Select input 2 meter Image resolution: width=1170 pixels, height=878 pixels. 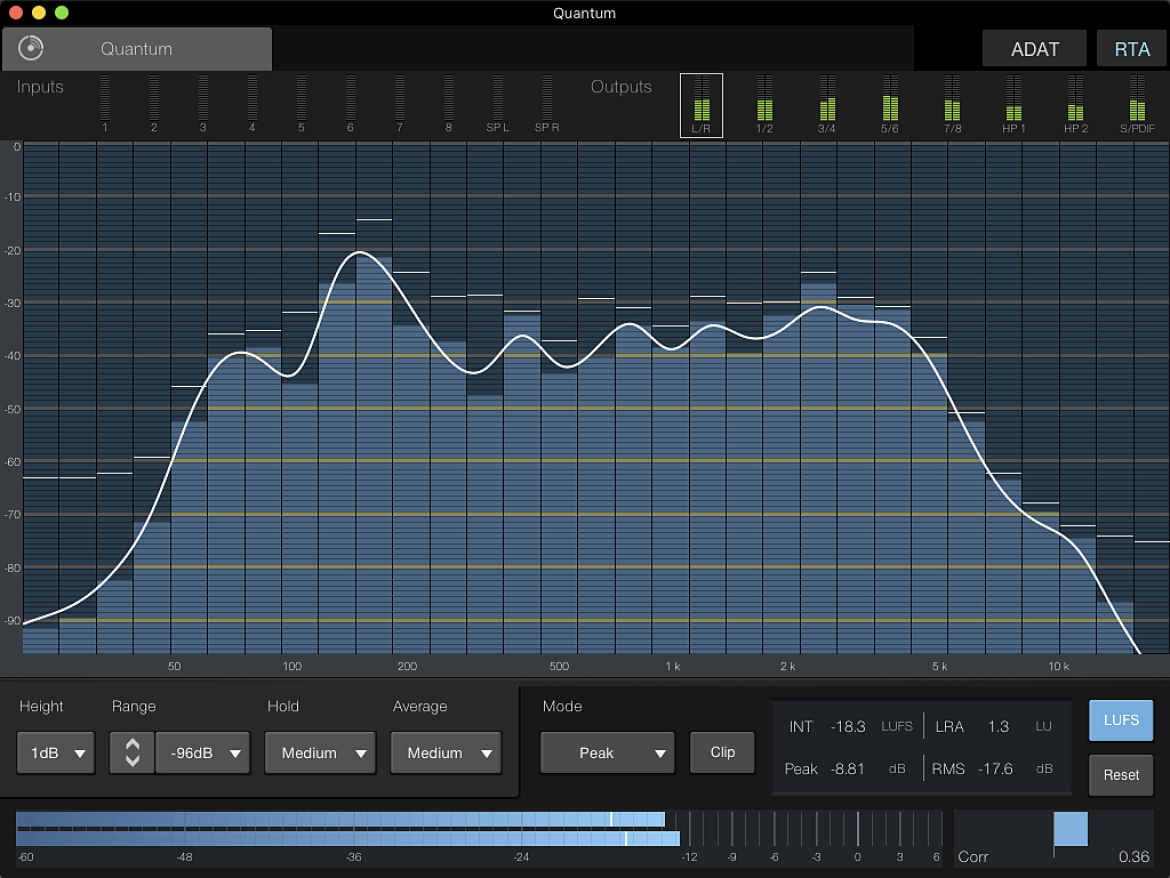[x=154, y=103]
